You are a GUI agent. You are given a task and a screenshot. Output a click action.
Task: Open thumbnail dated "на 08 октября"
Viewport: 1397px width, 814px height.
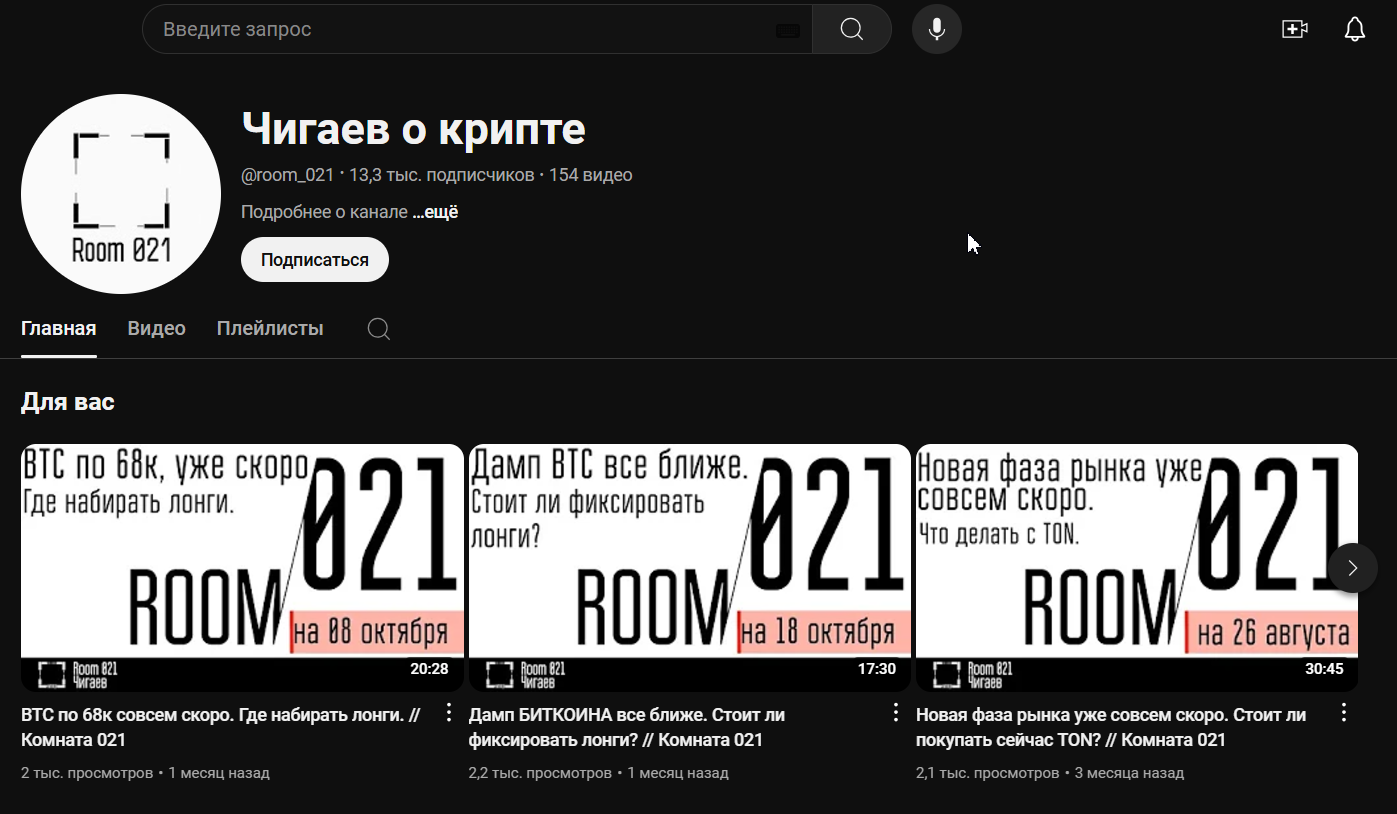coord(242,567)
